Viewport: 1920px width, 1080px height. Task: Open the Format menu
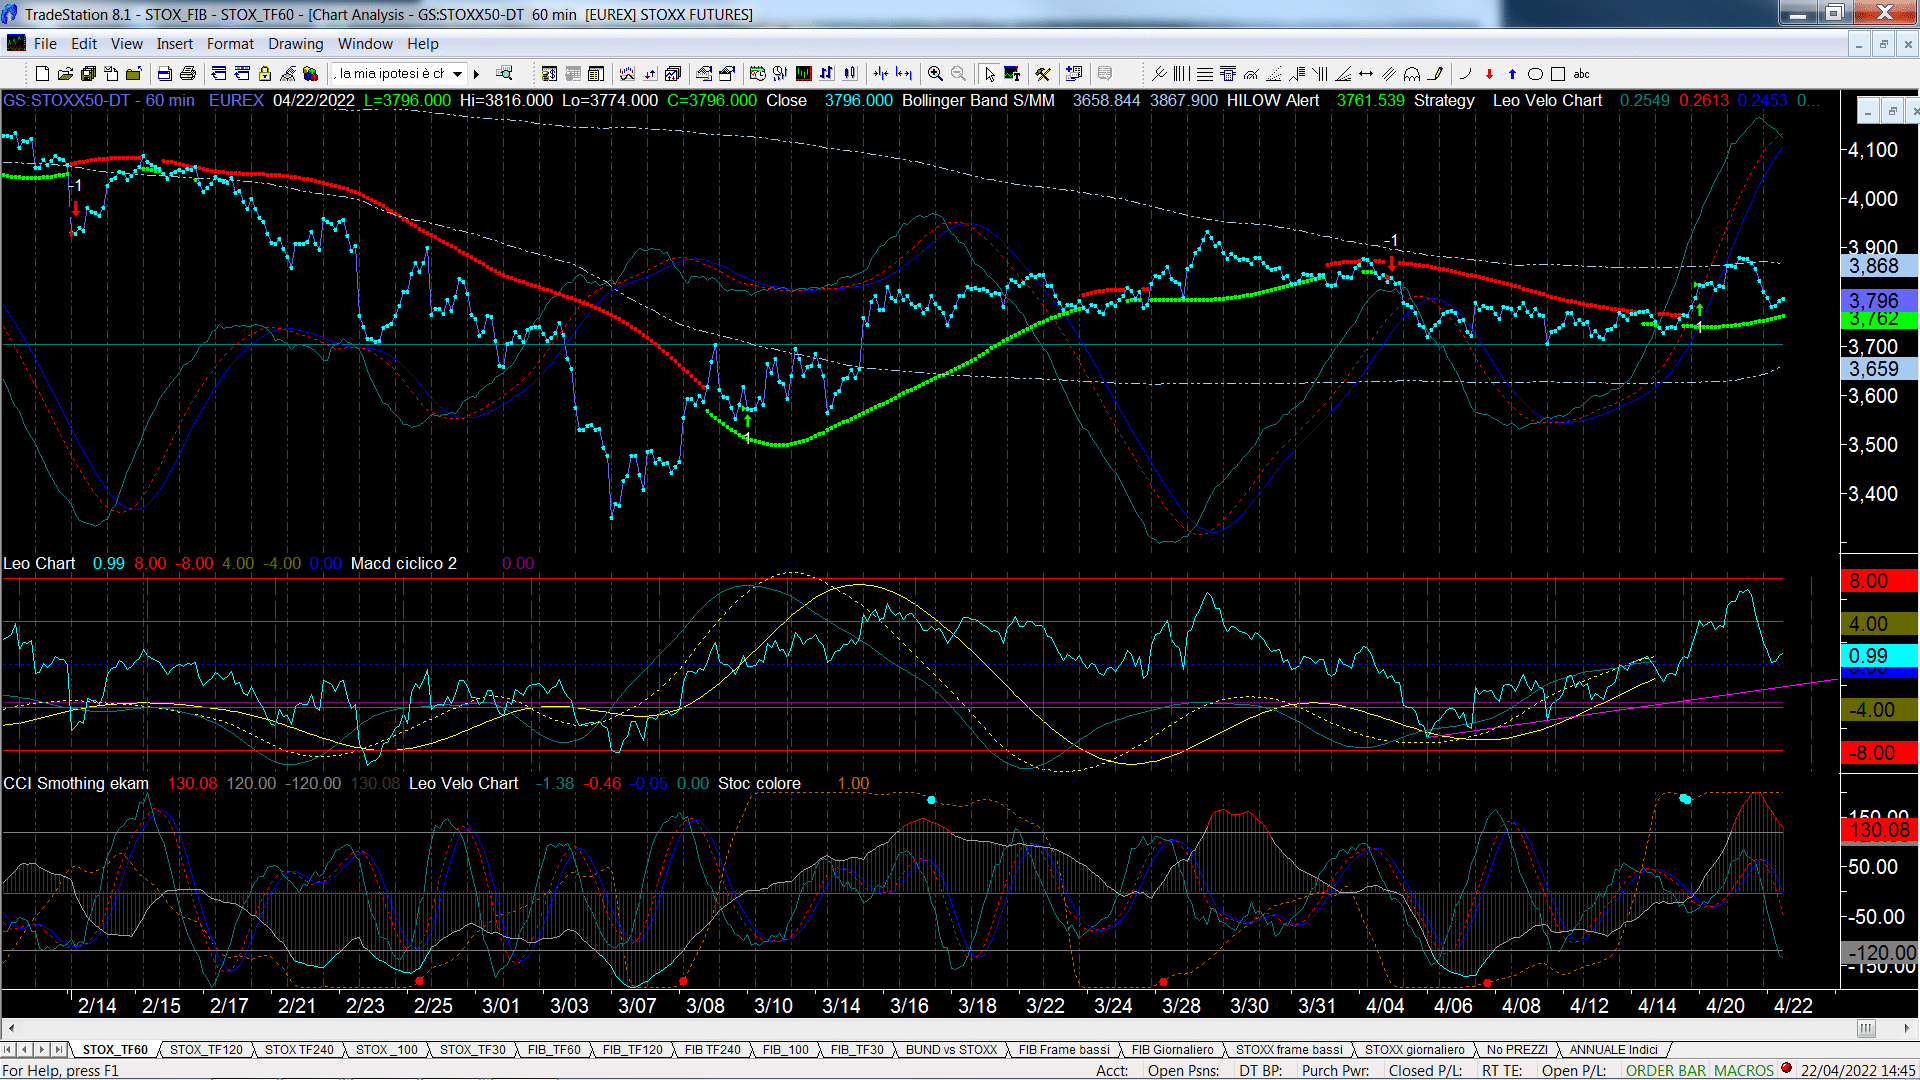coord(231,43)
